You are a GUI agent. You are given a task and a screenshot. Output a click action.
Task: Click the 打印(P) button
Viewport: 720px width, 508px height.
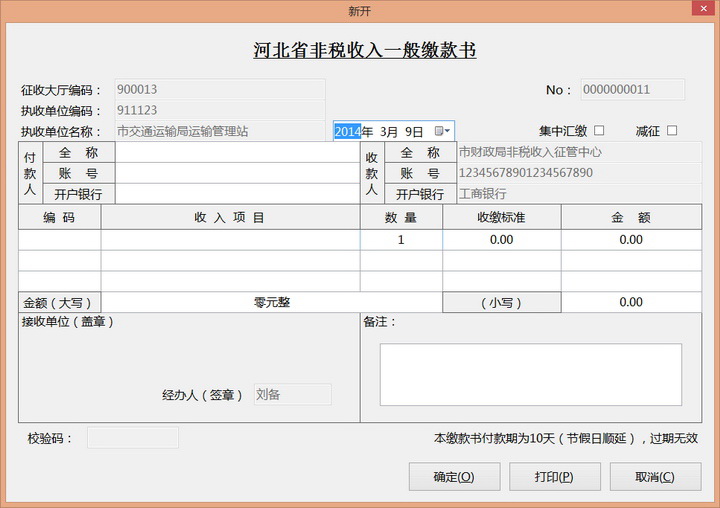555,477
